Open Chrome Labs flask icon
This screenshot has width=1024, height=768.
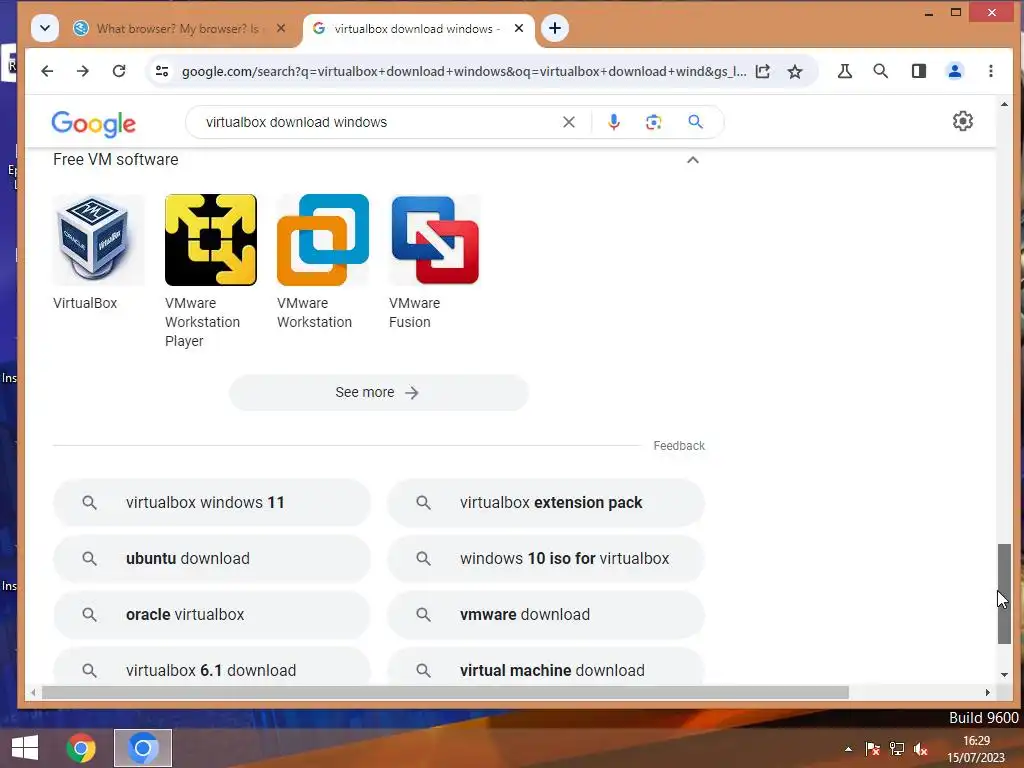point(844,71)
